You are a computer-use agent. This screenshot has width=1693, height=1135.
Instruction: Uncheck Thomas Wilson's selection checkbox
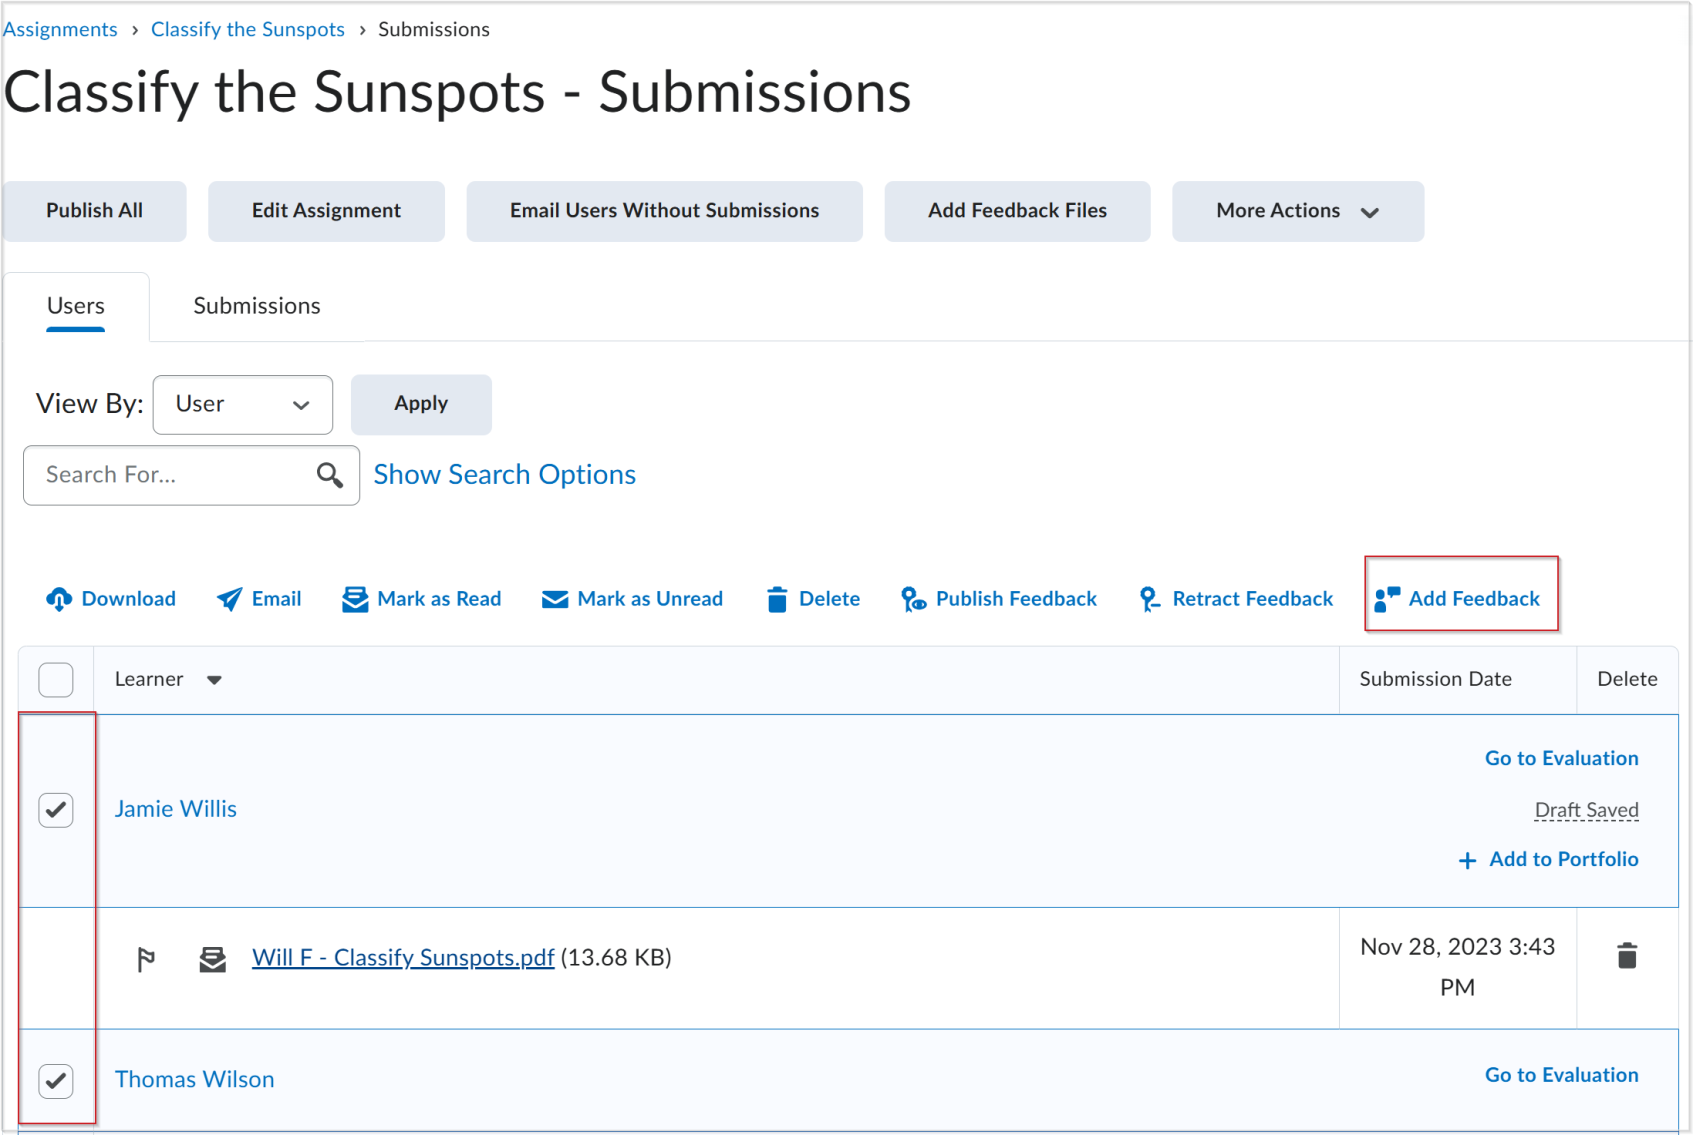(56, 1081)
